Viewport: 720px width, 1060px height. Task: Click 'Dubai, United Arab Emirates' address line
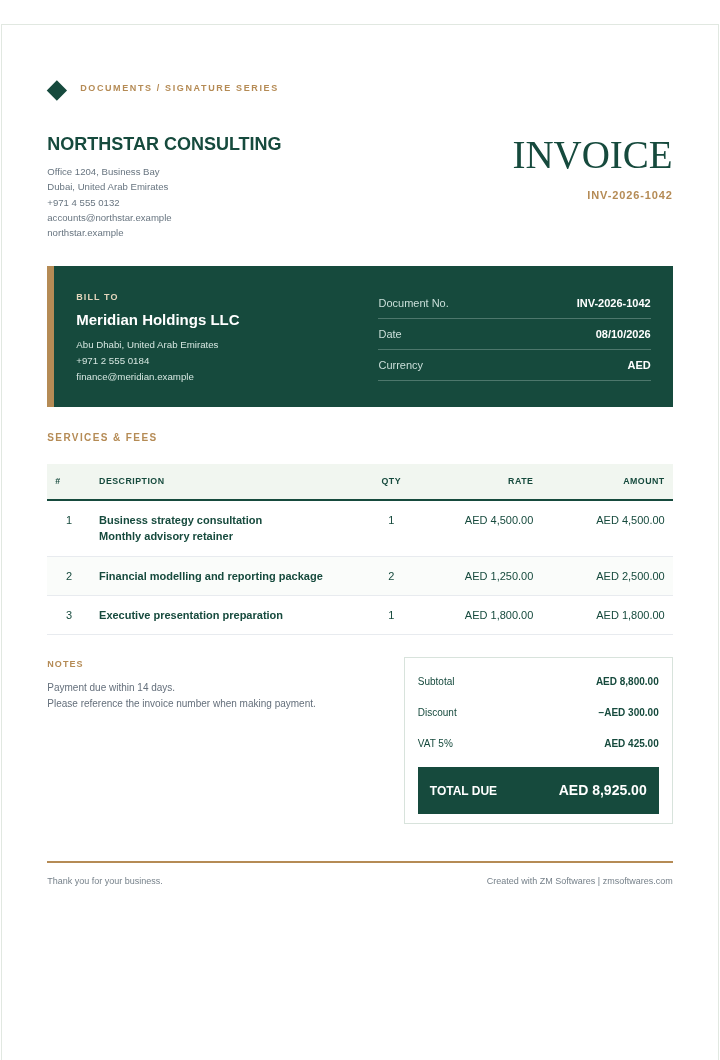point(107,187)
